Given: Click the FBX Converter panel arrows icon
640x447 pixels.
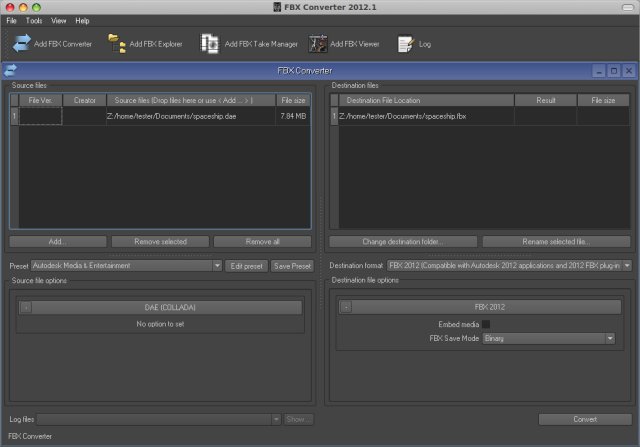Looking at the screenshot, I should (11, 70).
